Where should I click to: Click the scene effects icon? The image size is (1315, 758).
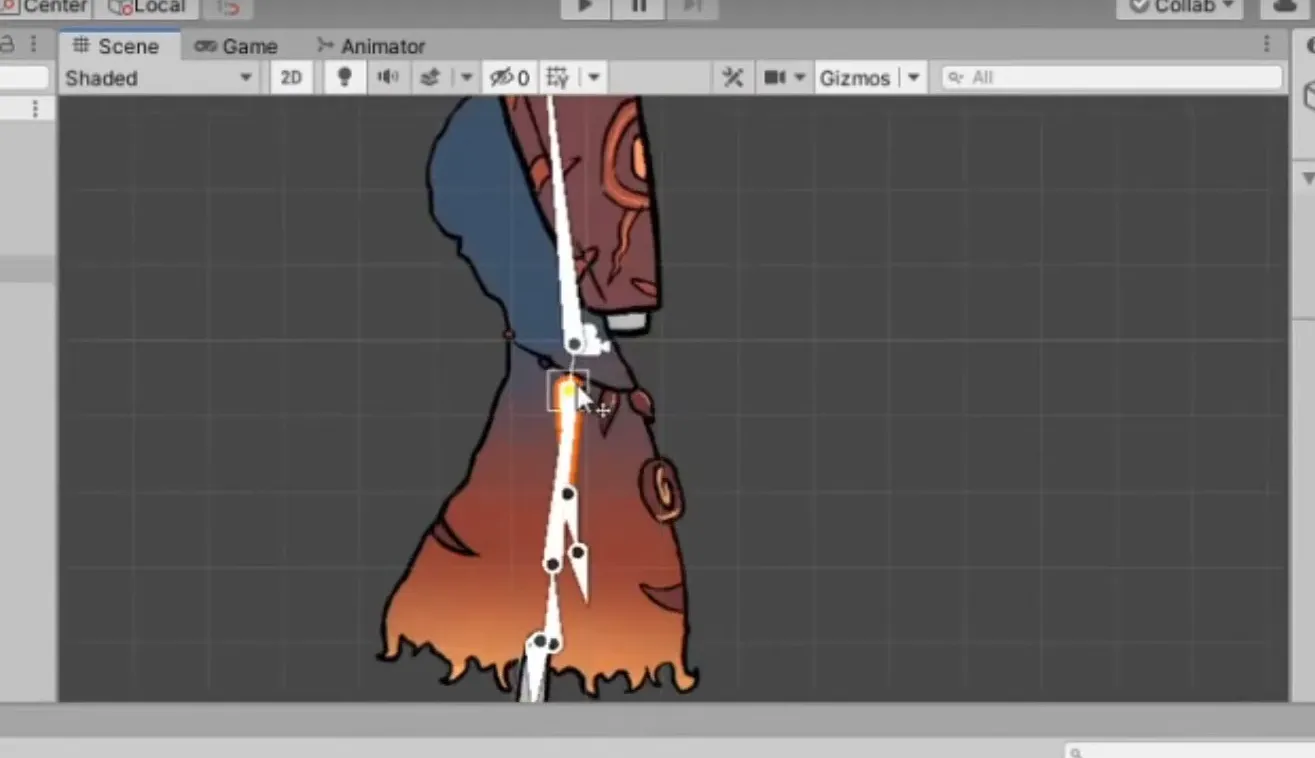point(430,77)
